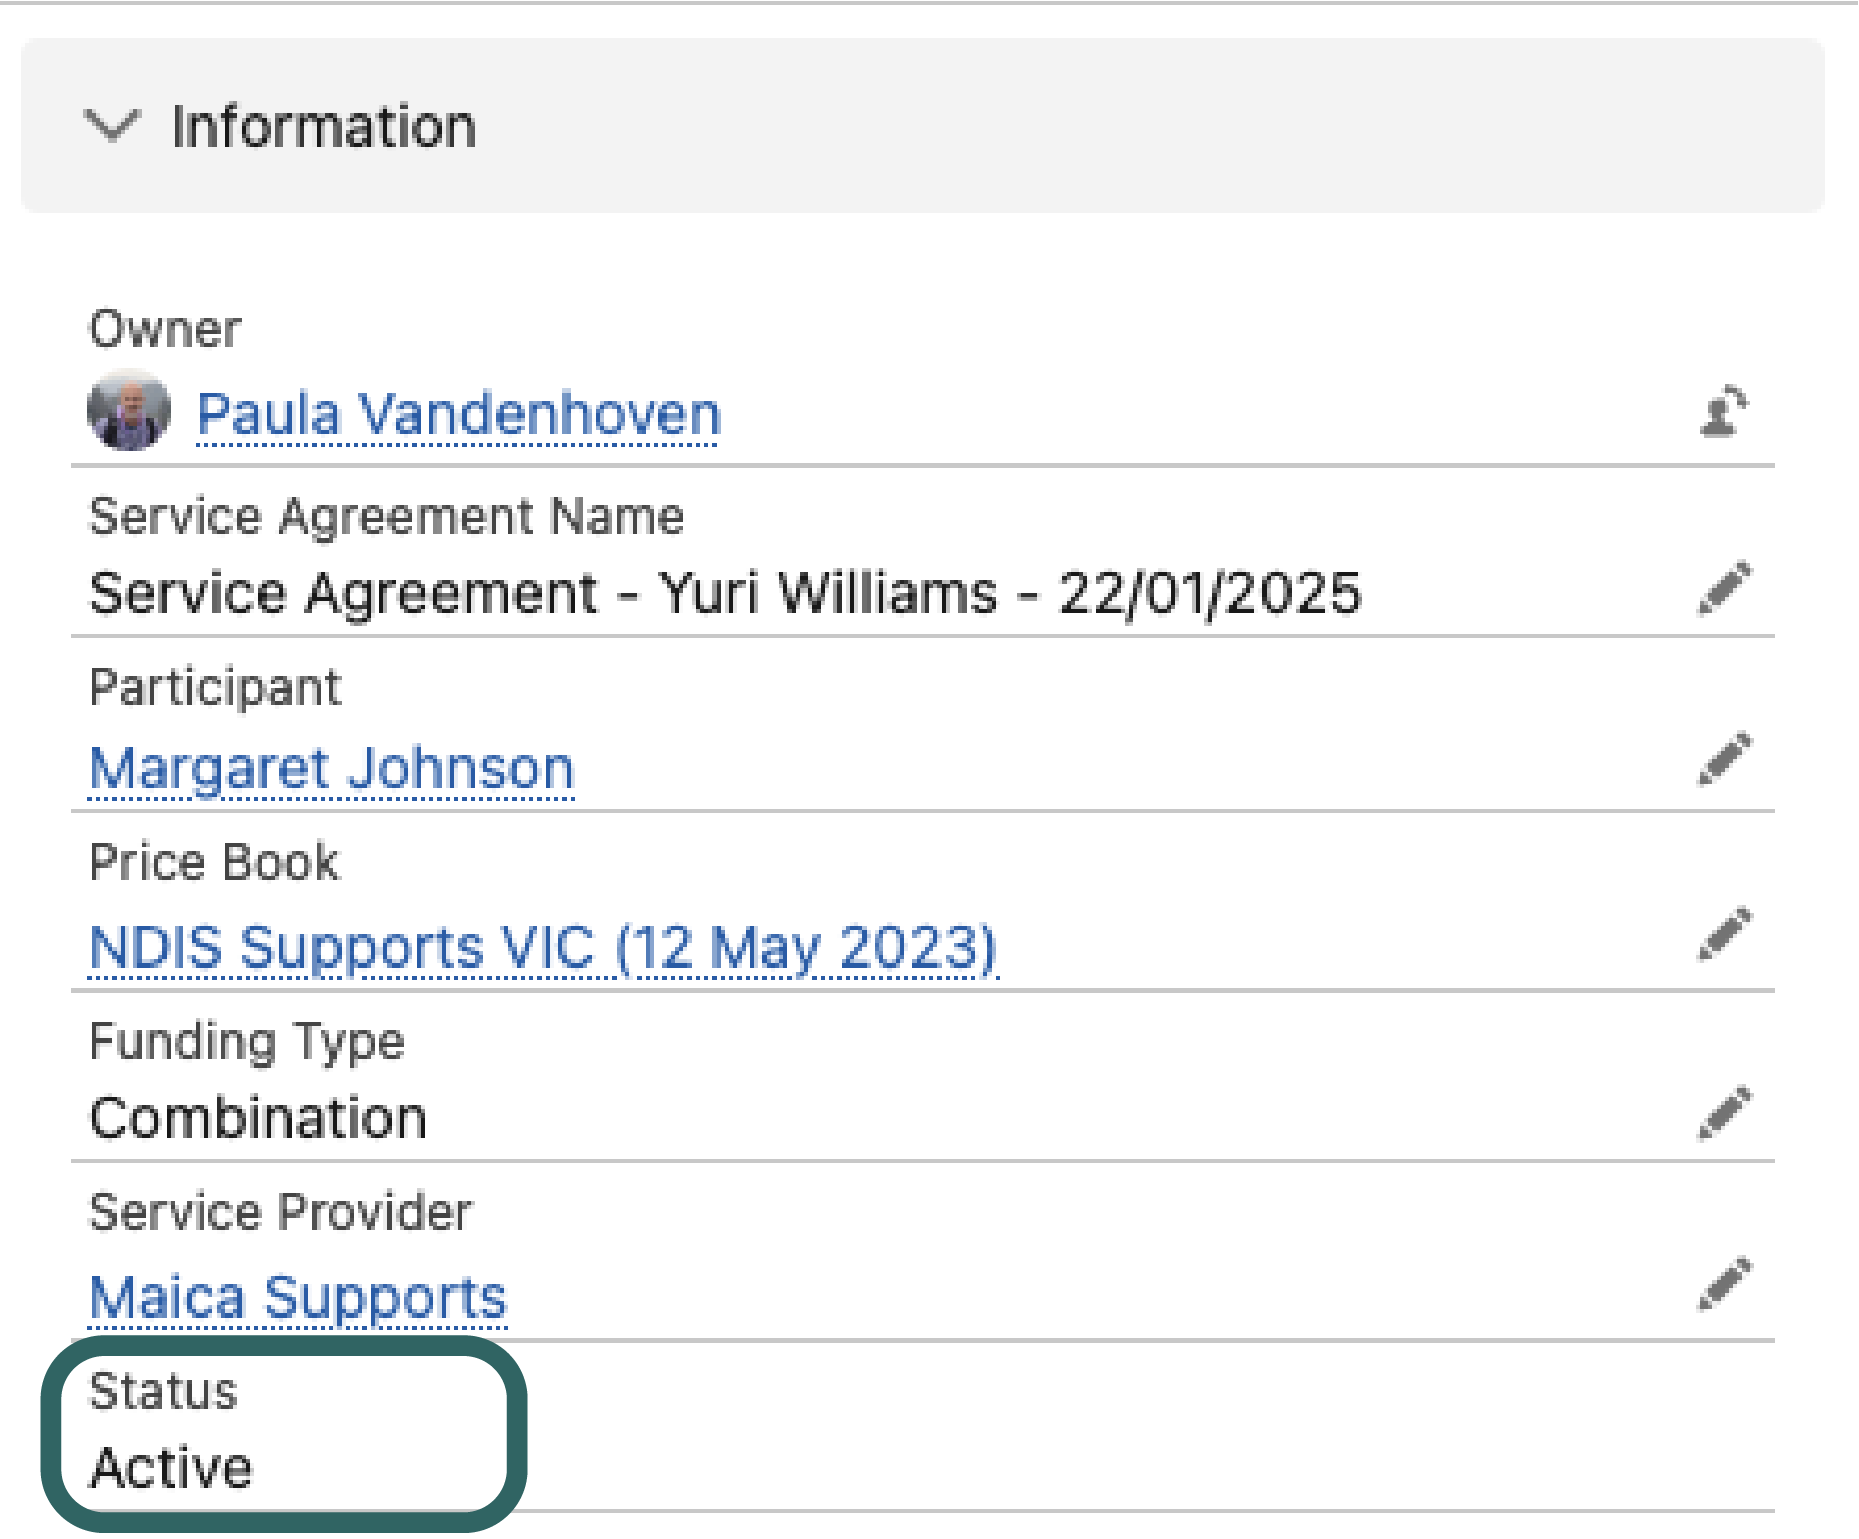The height and width of the screenshot is (1539, 1859).
Task: Open the Maica Supports provider link
Action: (298, 1297)
